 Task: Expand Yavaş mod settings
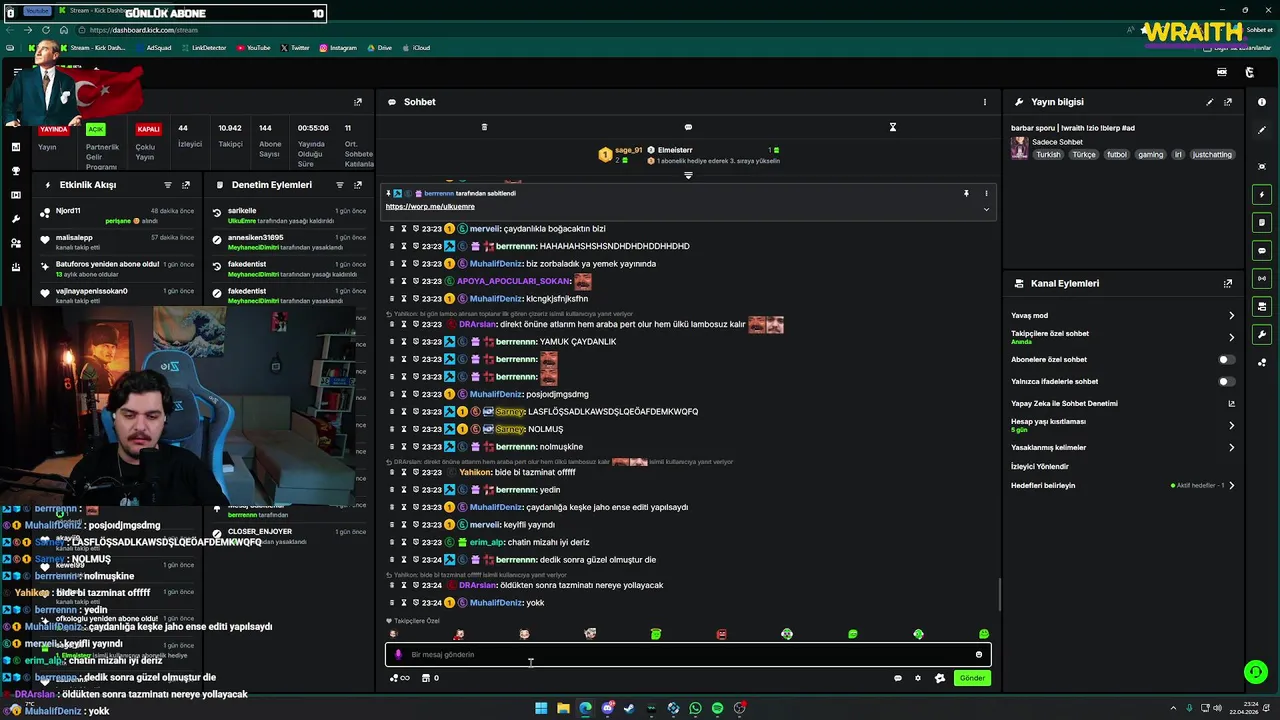[x=1231, y=315]
